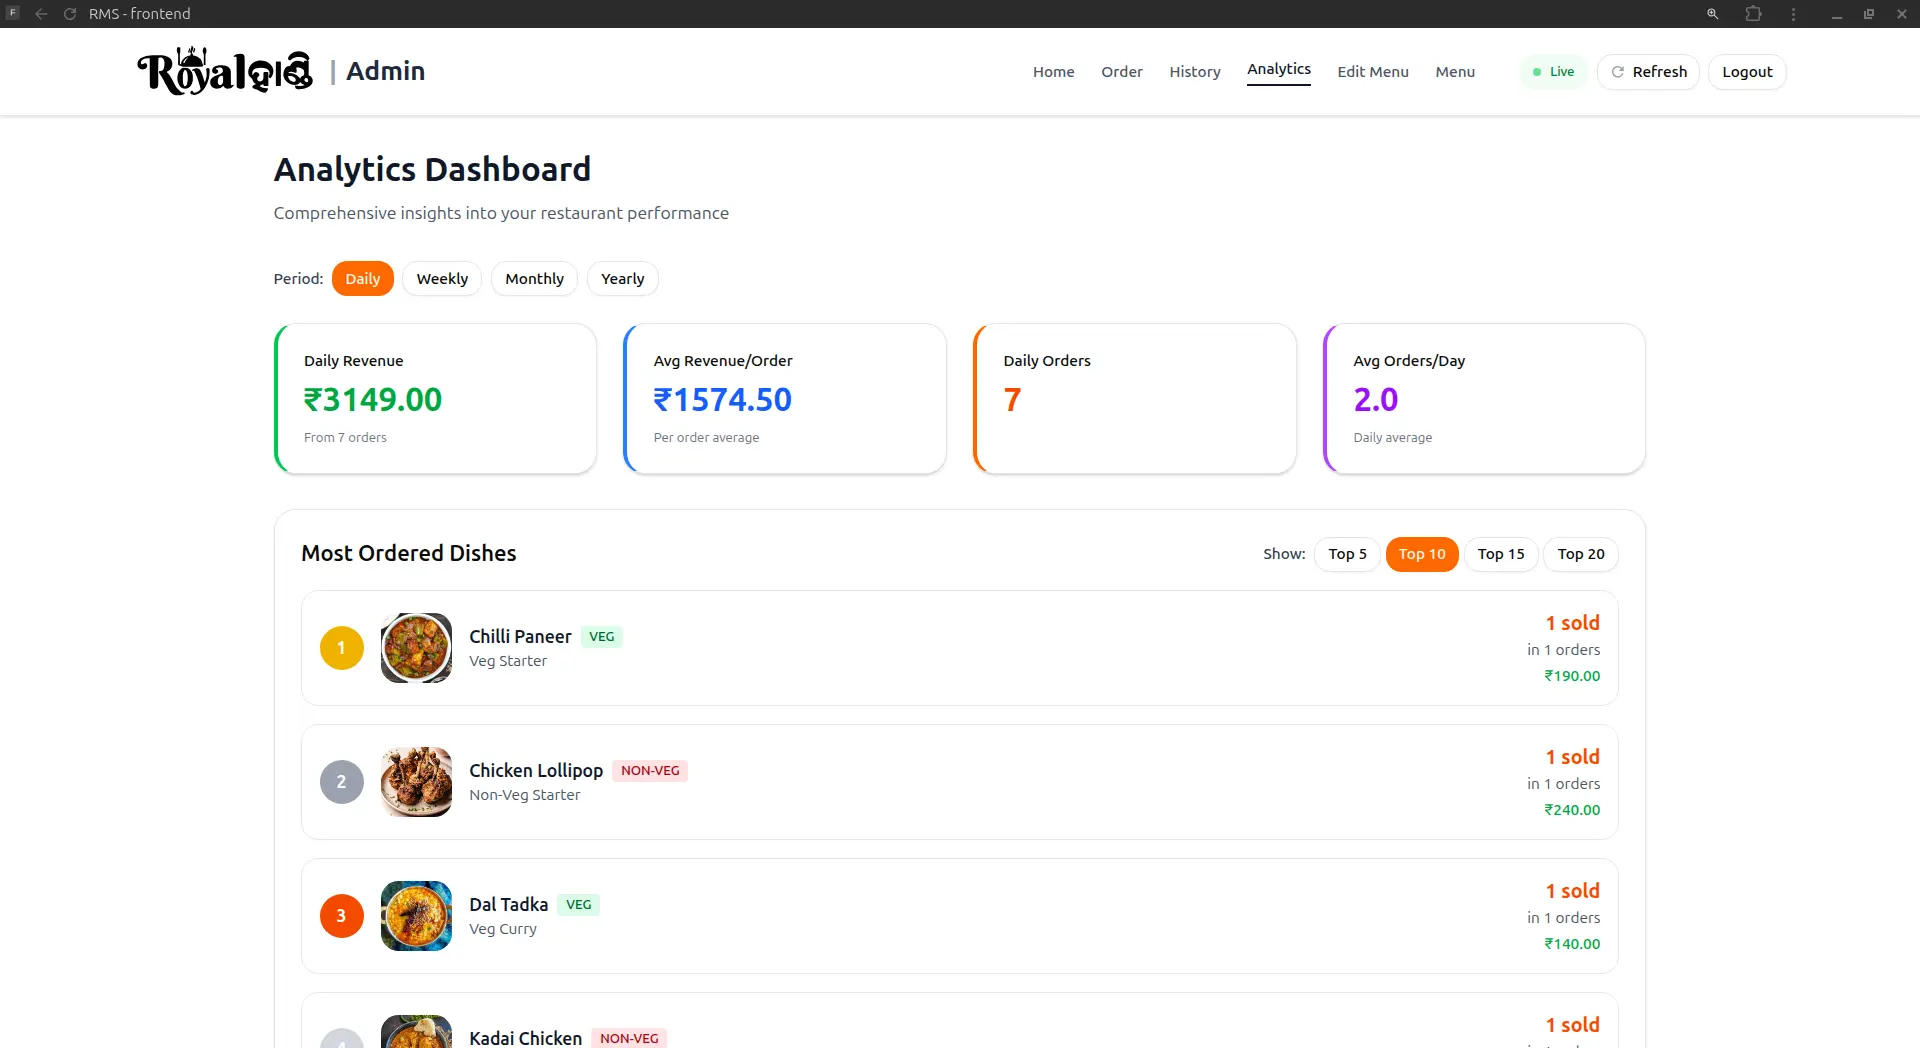The width and height of the screenshot is (1920, 1048).
Task: Open the Kadai Chicken dish thumbnail
Action: [x=416, y=1032]
